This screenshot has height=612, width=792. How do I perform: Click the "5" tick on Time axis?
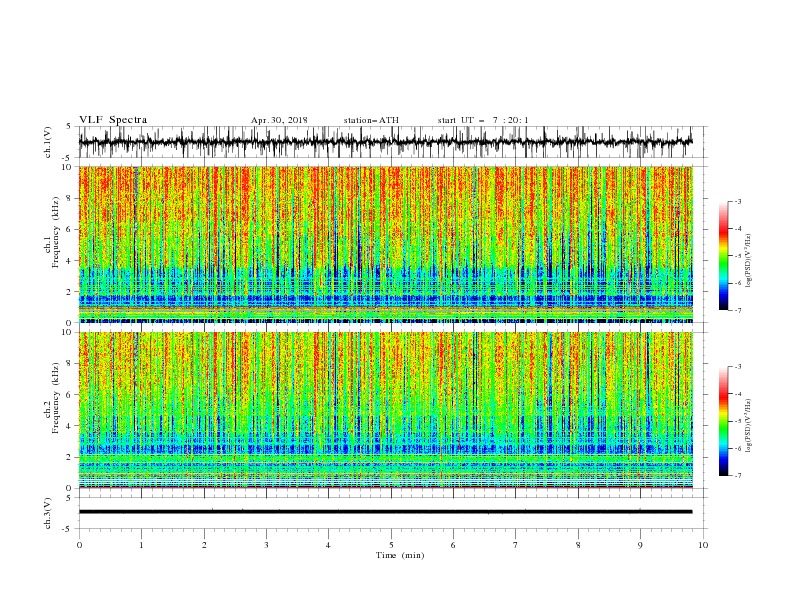(391, 545)
